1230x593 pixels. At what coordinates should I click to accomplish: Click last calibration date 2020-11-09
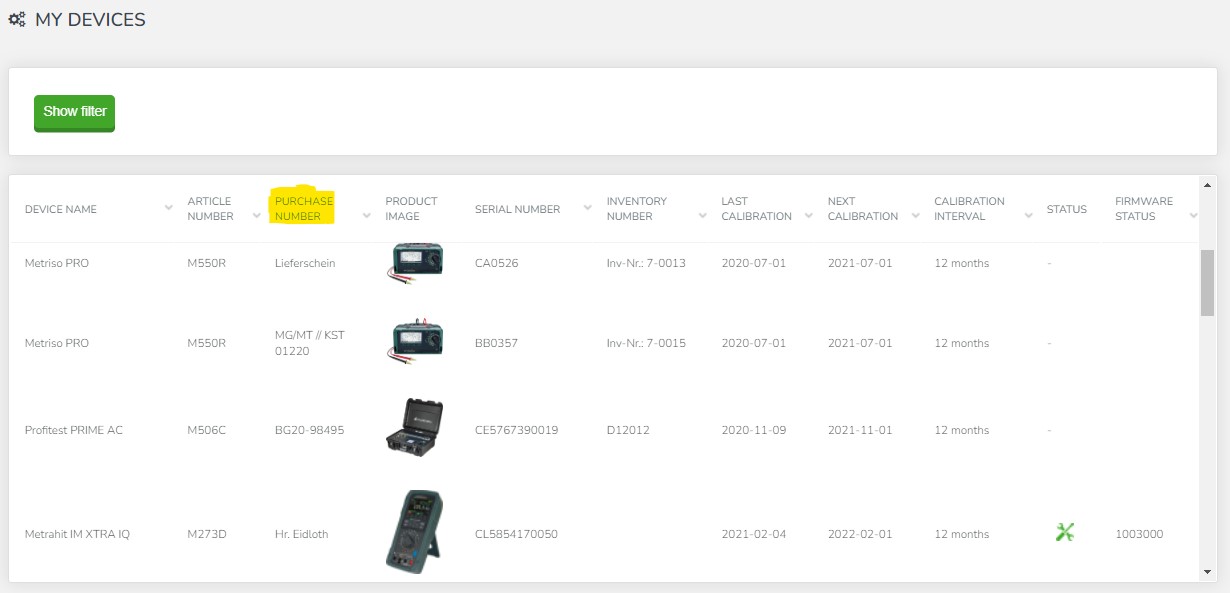pos(754,430)
